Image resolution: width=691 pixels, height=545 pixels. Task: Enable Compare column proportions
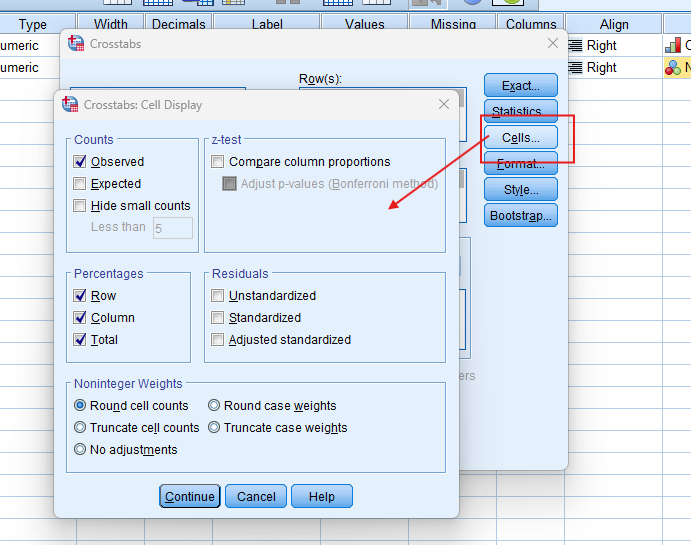tap(217, 162)
